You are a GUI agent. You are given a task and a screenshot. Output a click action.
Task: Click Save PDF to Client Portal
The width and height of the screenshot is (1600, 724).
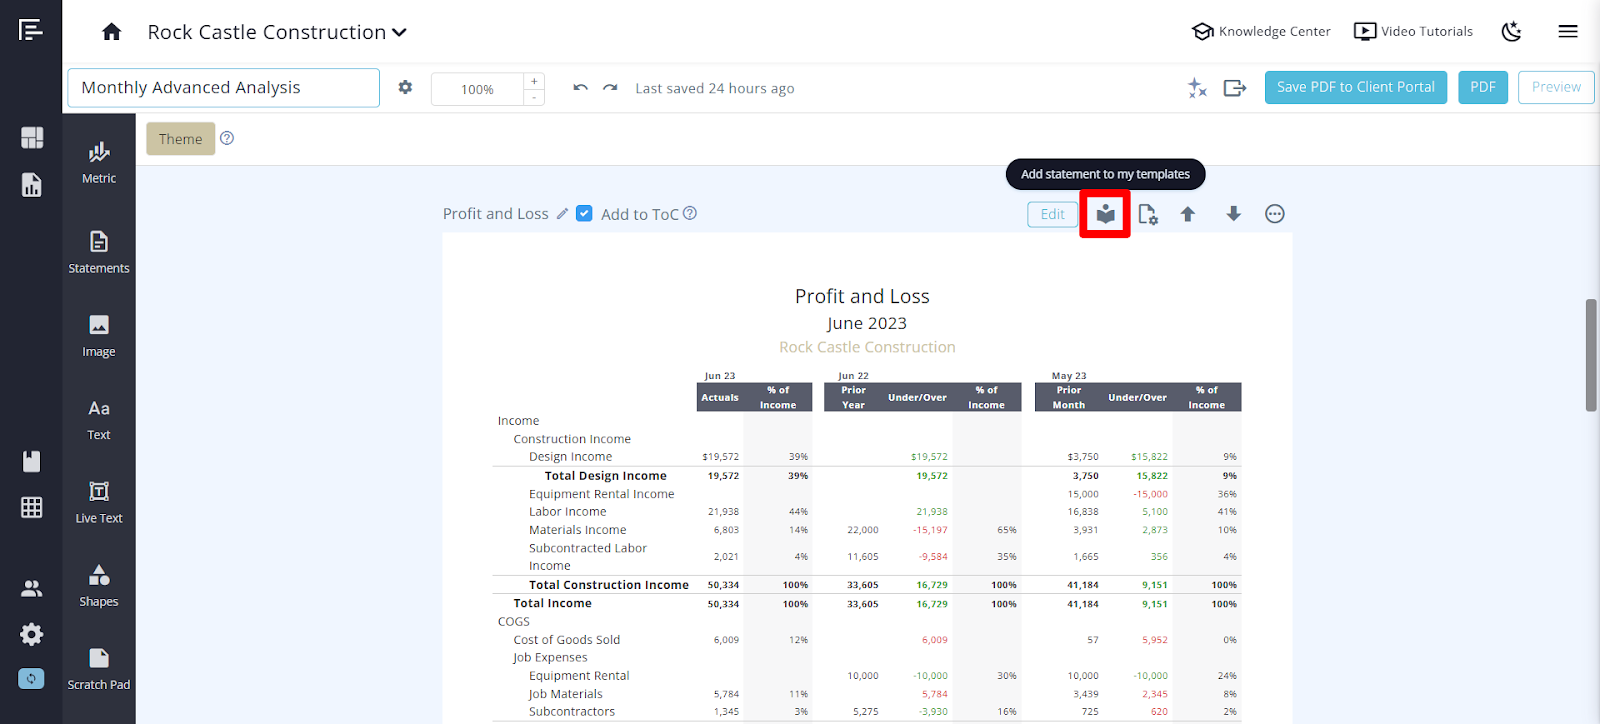coord(1356,87)
